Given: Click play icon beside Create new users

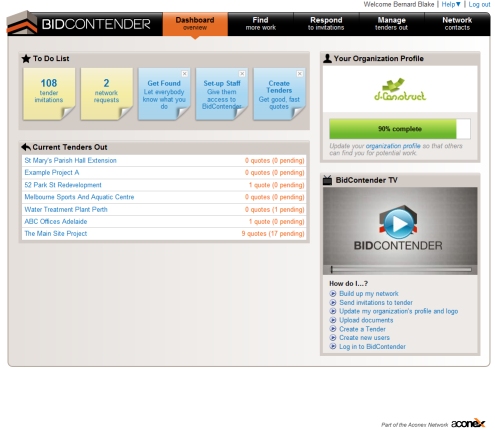Looking at the screenshot, I should click(333, 338).
